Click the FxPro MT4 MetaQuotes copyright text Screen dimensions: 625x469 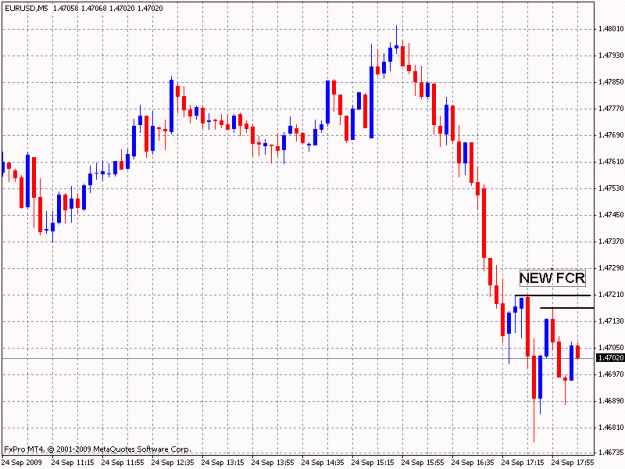click(x=98, y=449)
